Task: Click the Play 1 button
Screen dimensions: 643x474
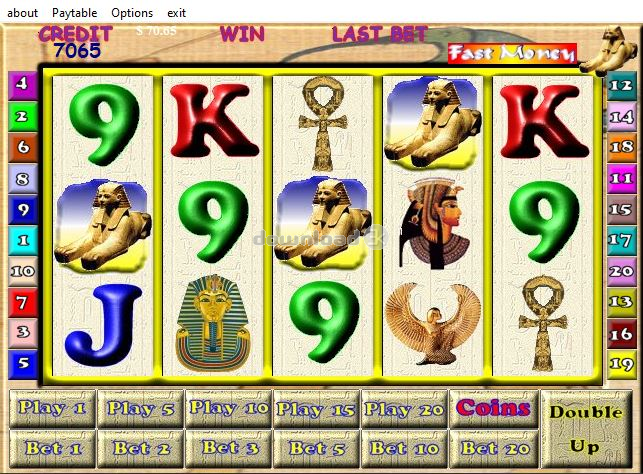Action: [52, 408]
